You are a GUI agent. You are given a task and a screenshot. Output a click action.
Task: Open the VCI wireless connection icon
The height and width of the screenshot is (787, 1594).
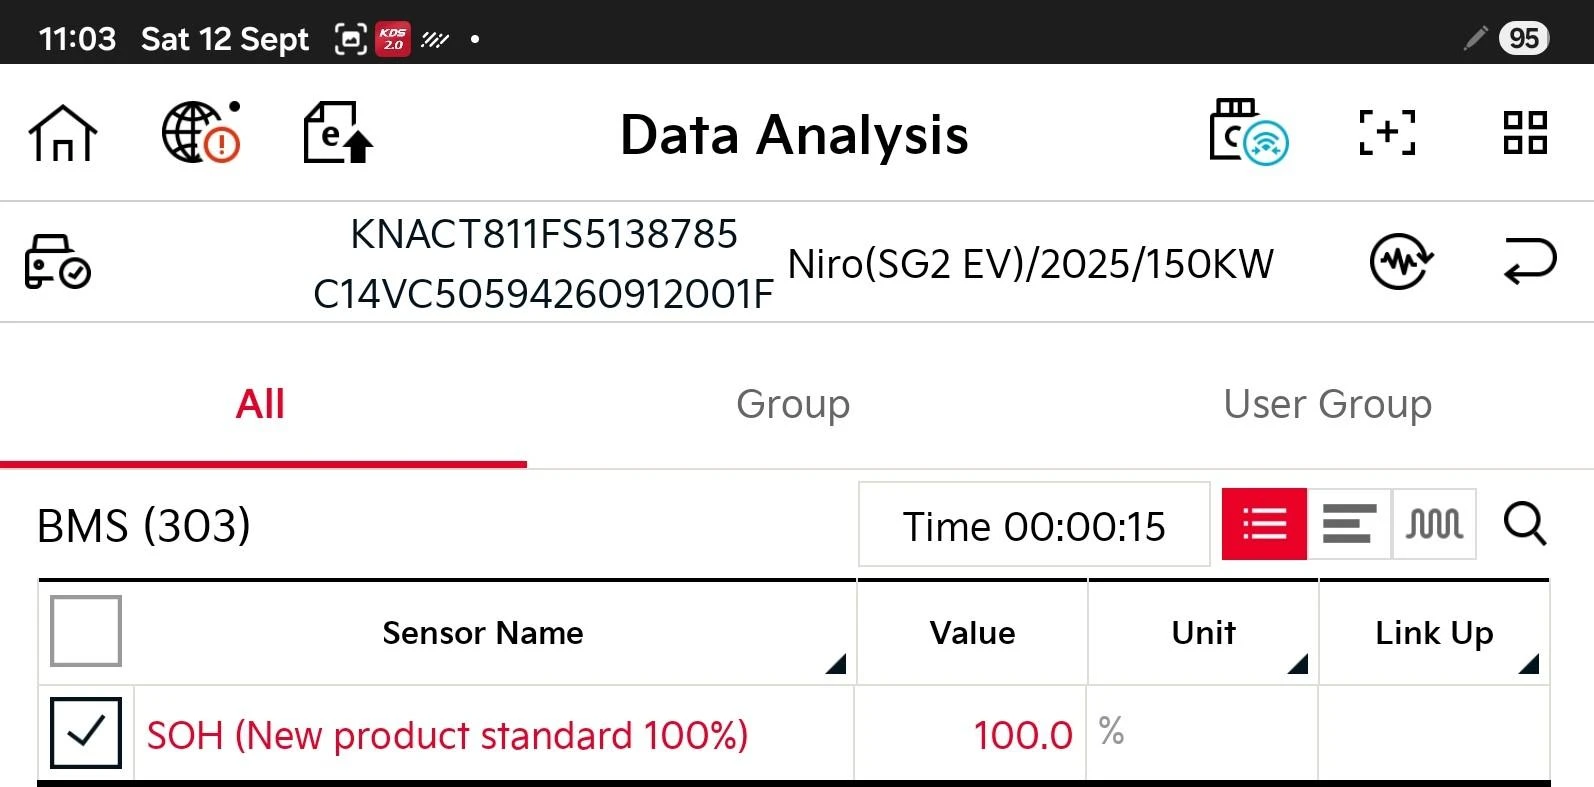click(x=1249, y=131)
